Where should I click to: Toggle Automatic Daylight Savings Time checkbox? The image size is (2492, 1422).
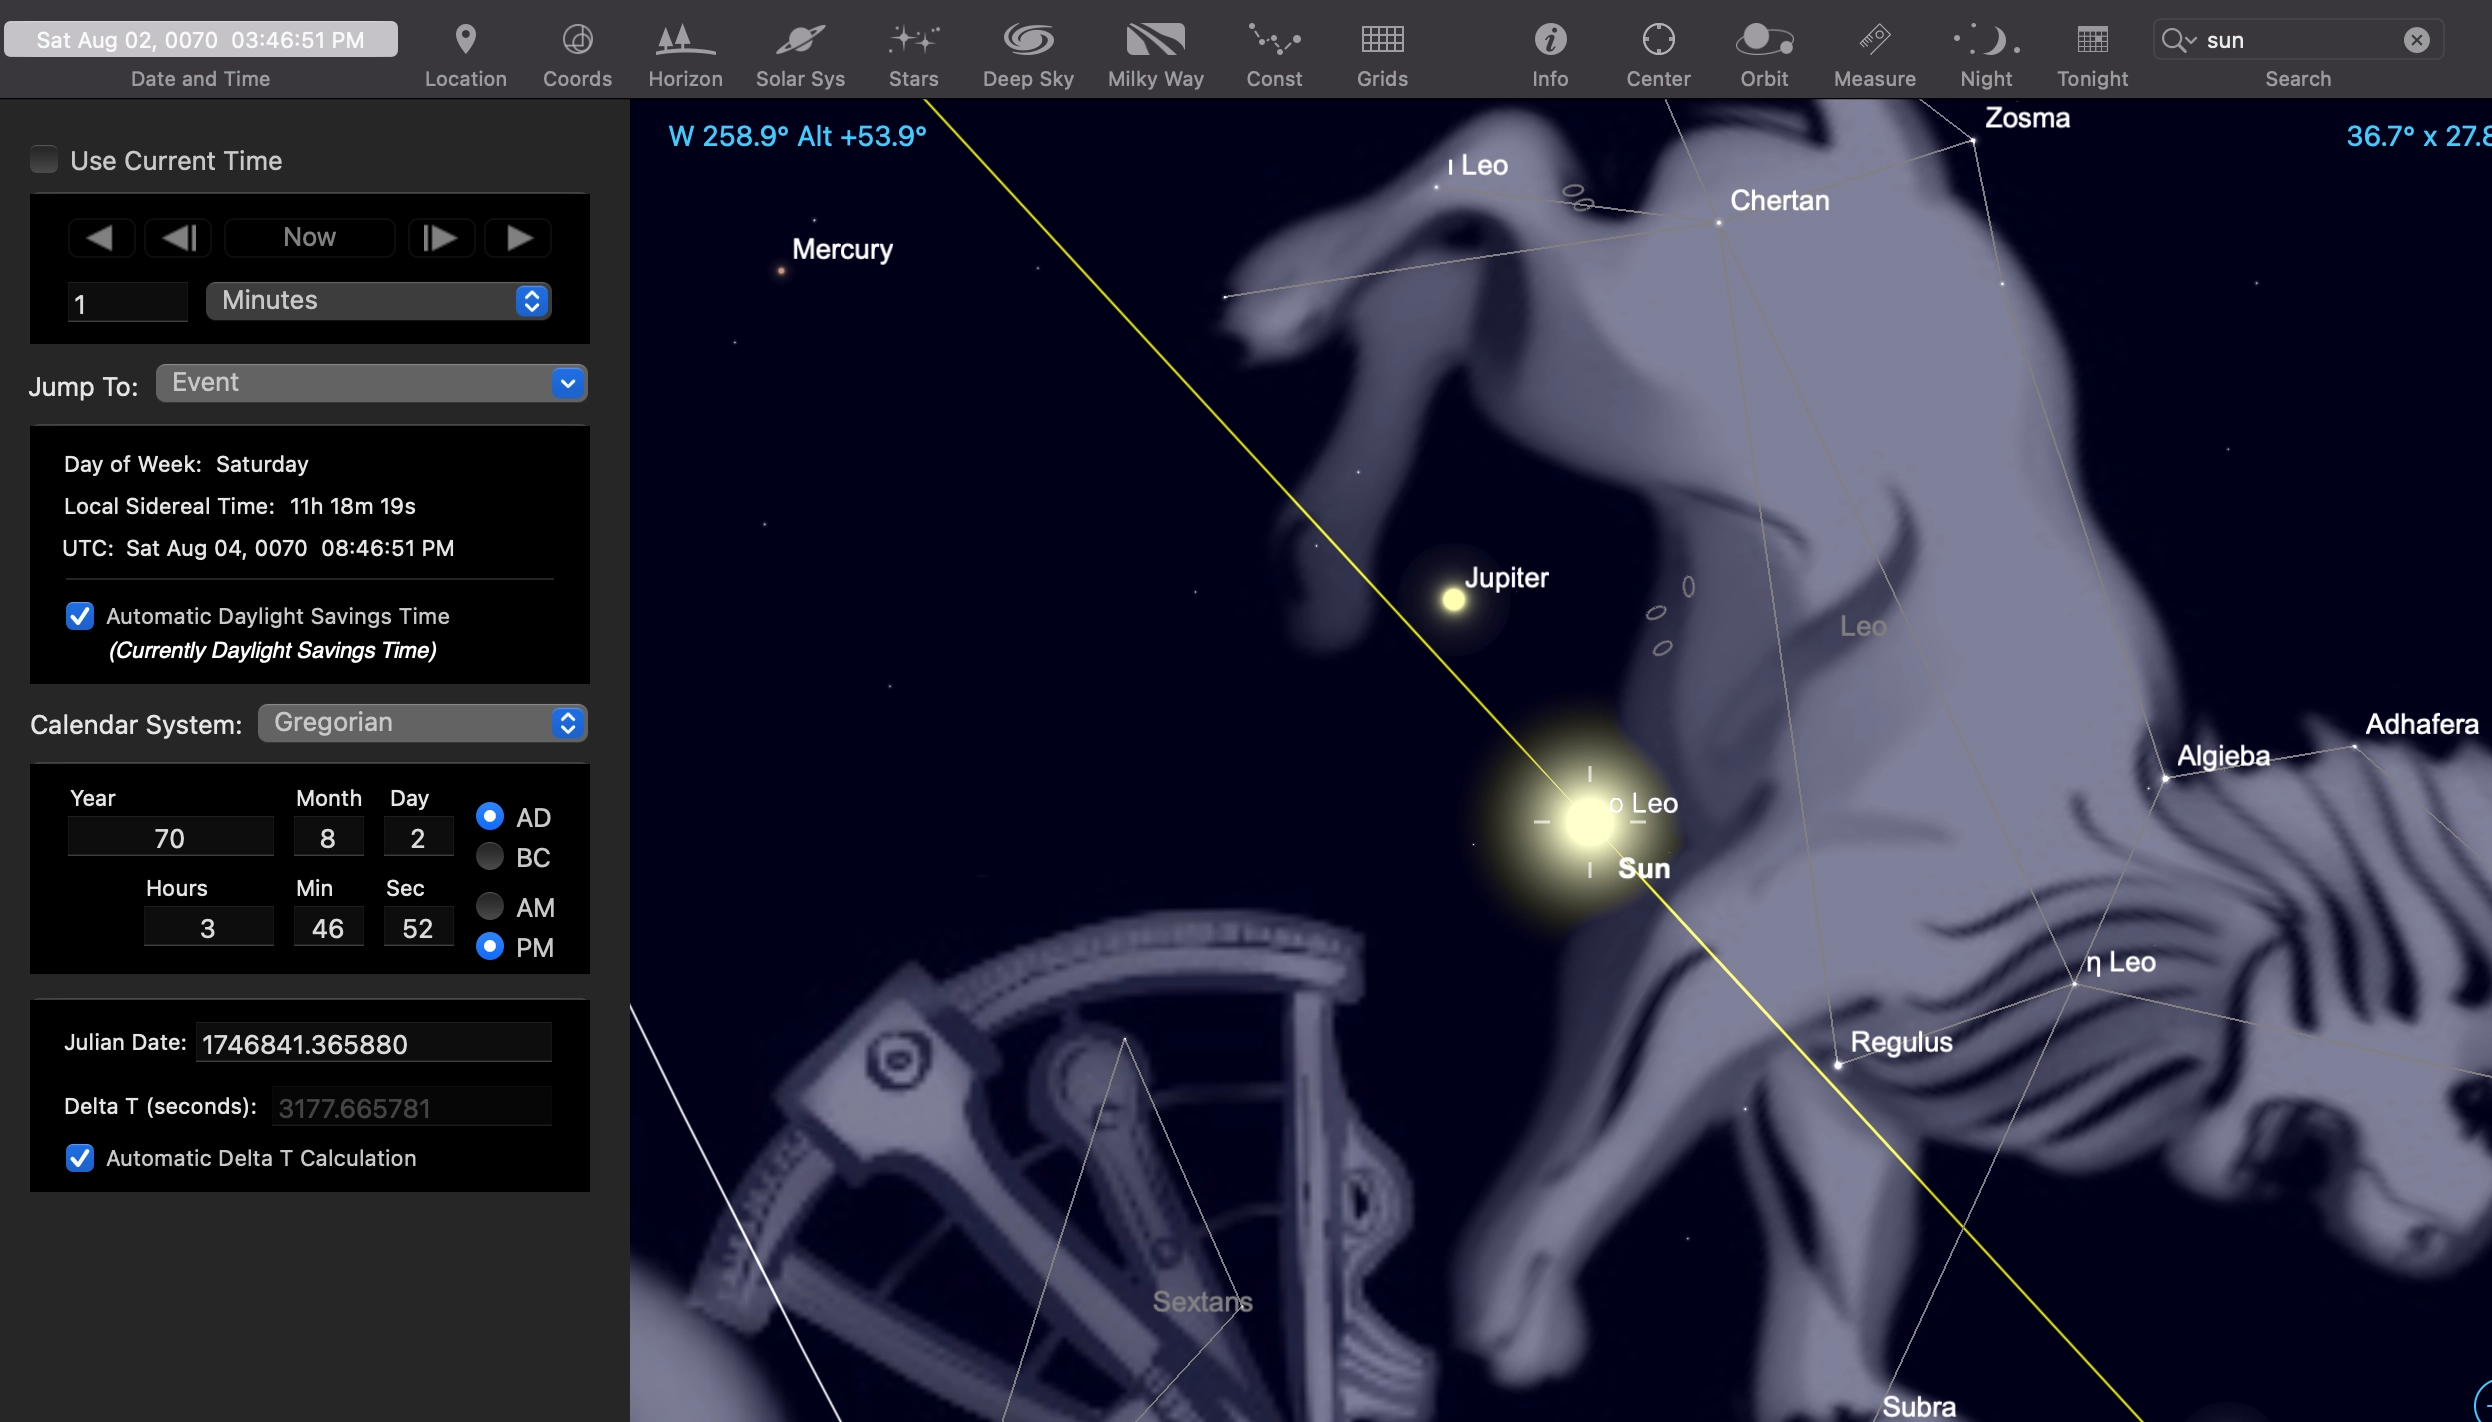[x=80, y=616]
